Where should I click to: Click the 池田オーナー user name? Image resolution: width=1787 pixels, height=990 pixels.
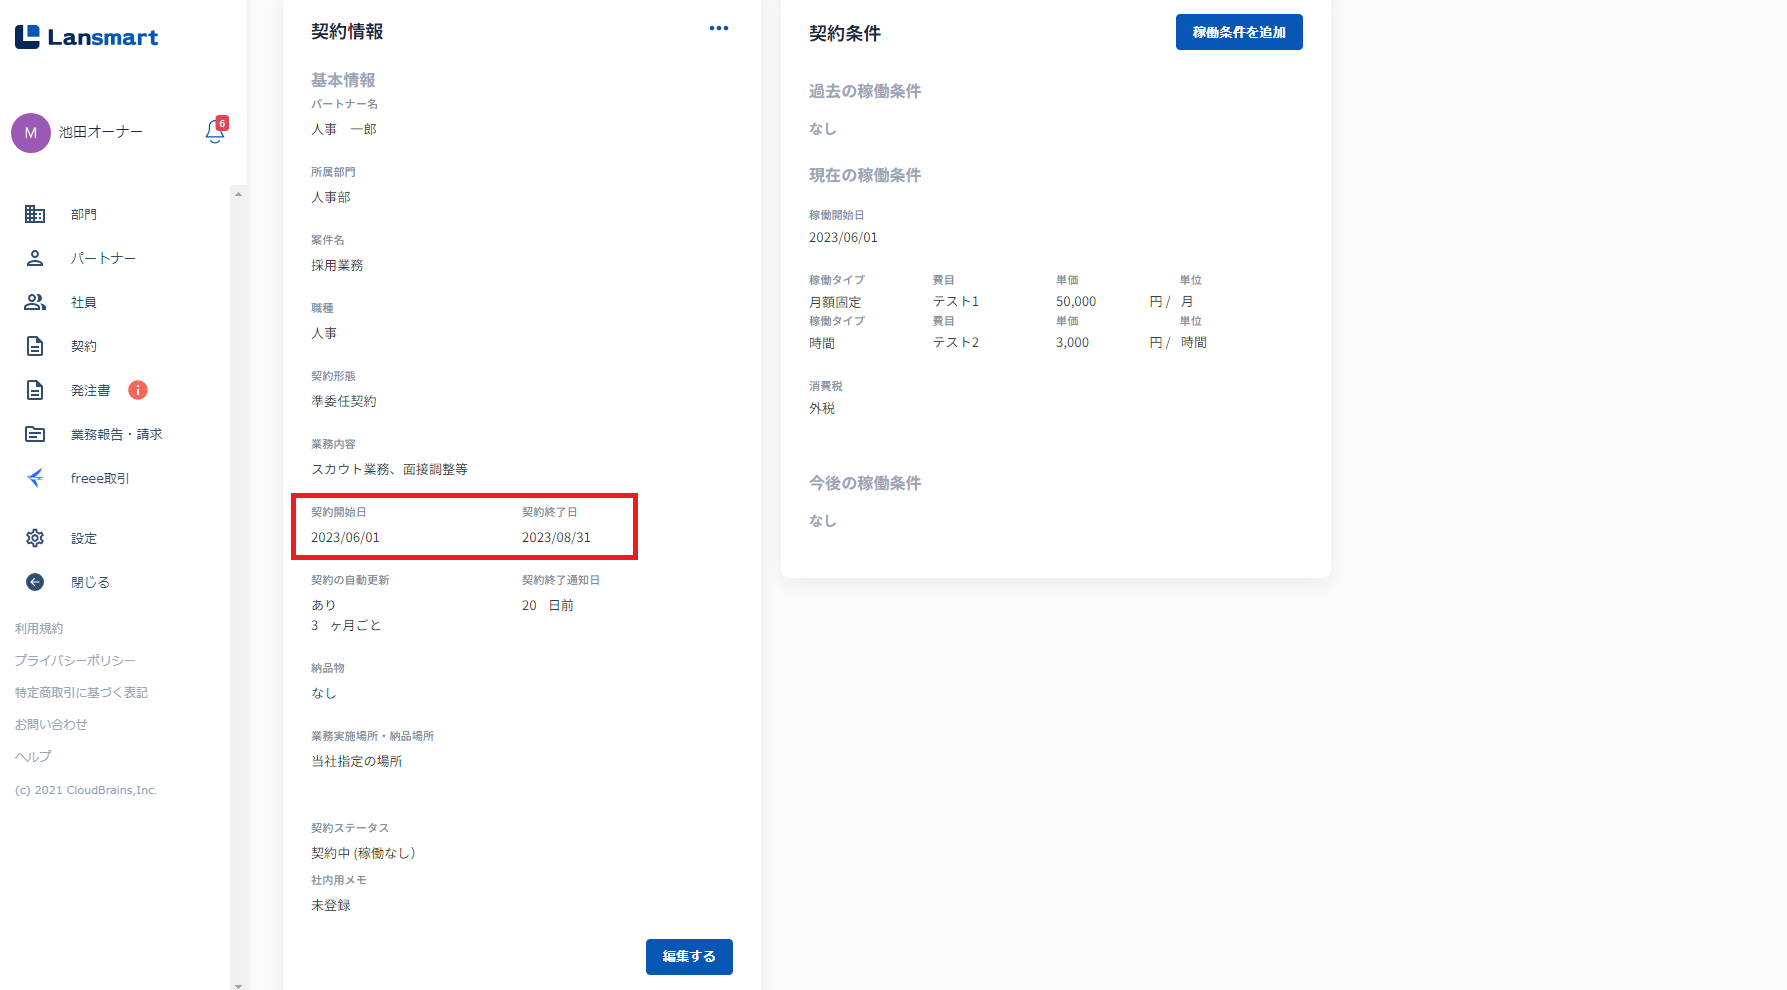point(101,132)
